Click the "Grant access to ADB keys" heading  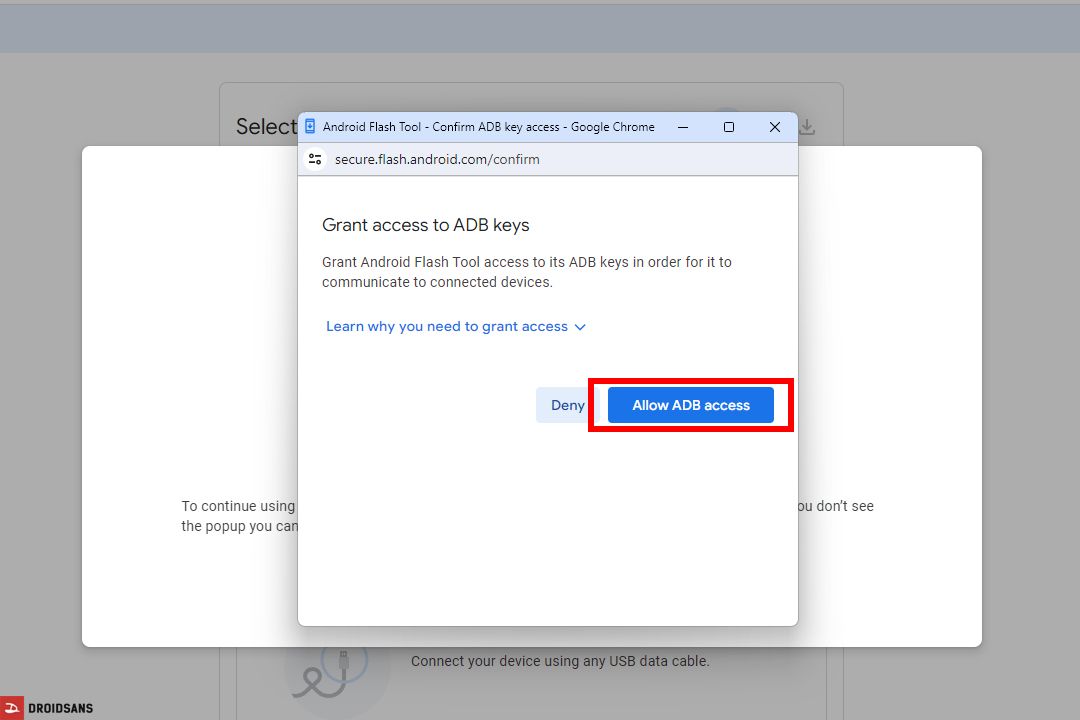pyautogui.click(x=426, y=225)
